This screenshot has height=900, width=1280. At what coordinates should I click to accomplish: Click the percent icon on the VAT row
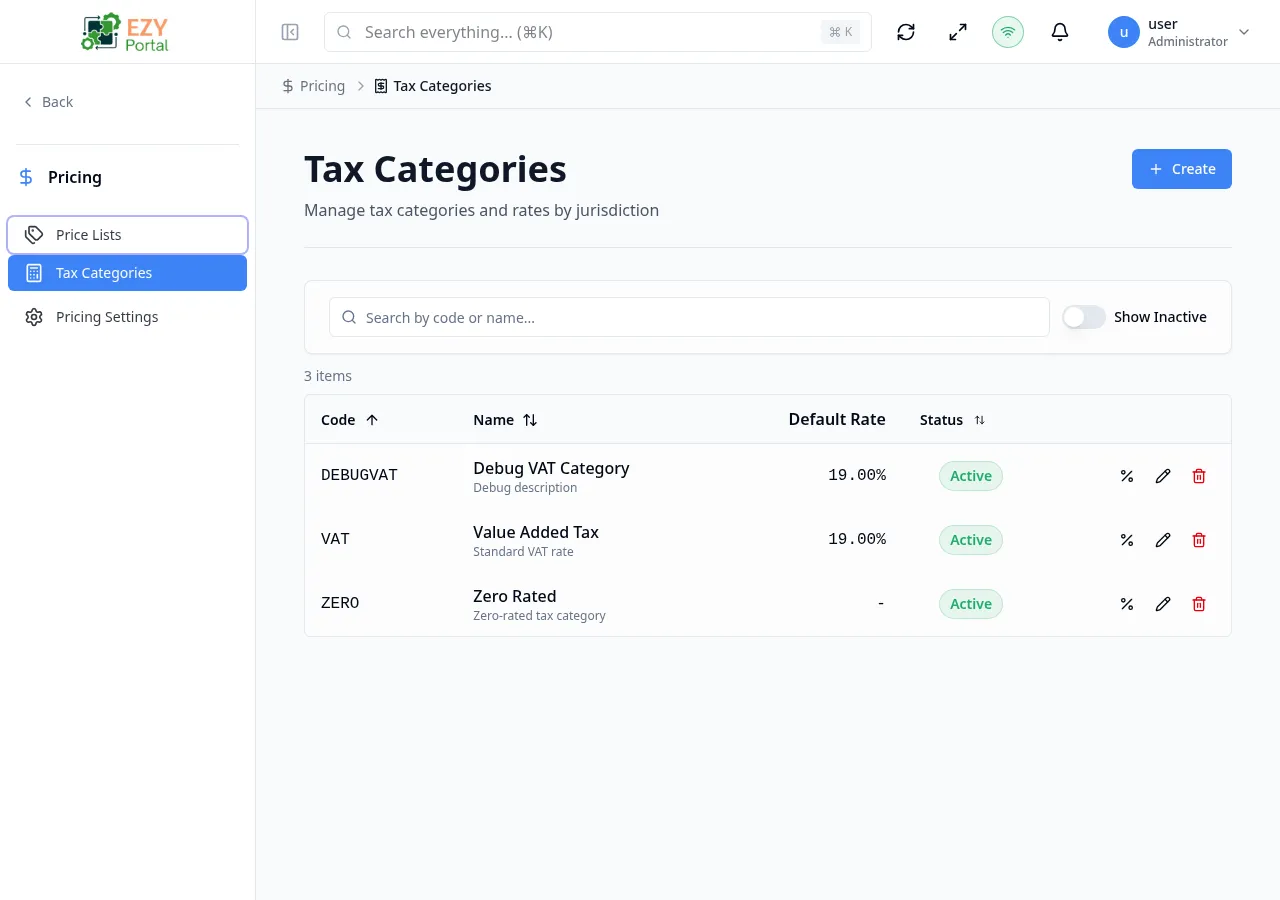click(1127, 540)
